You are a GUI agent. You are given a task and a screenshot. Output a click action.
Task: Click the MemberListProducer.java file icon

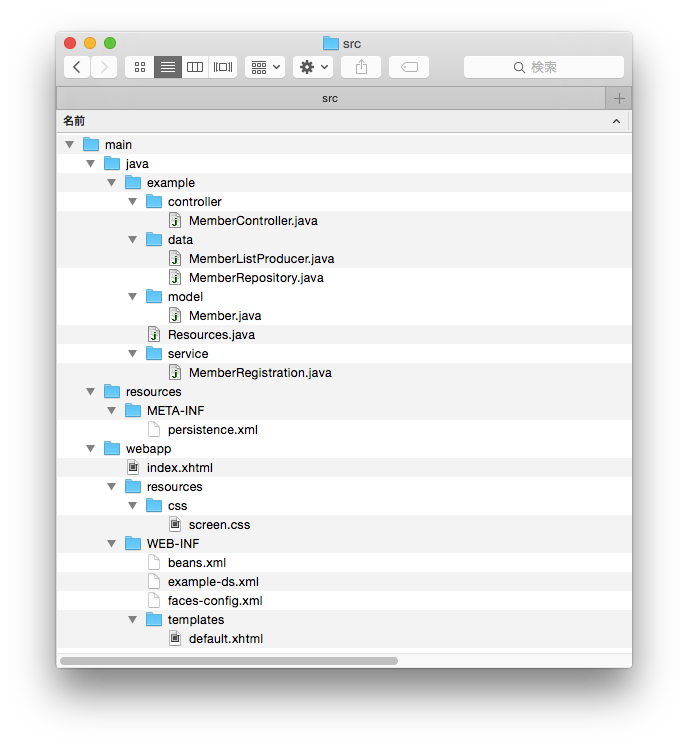tap(175, 259)
